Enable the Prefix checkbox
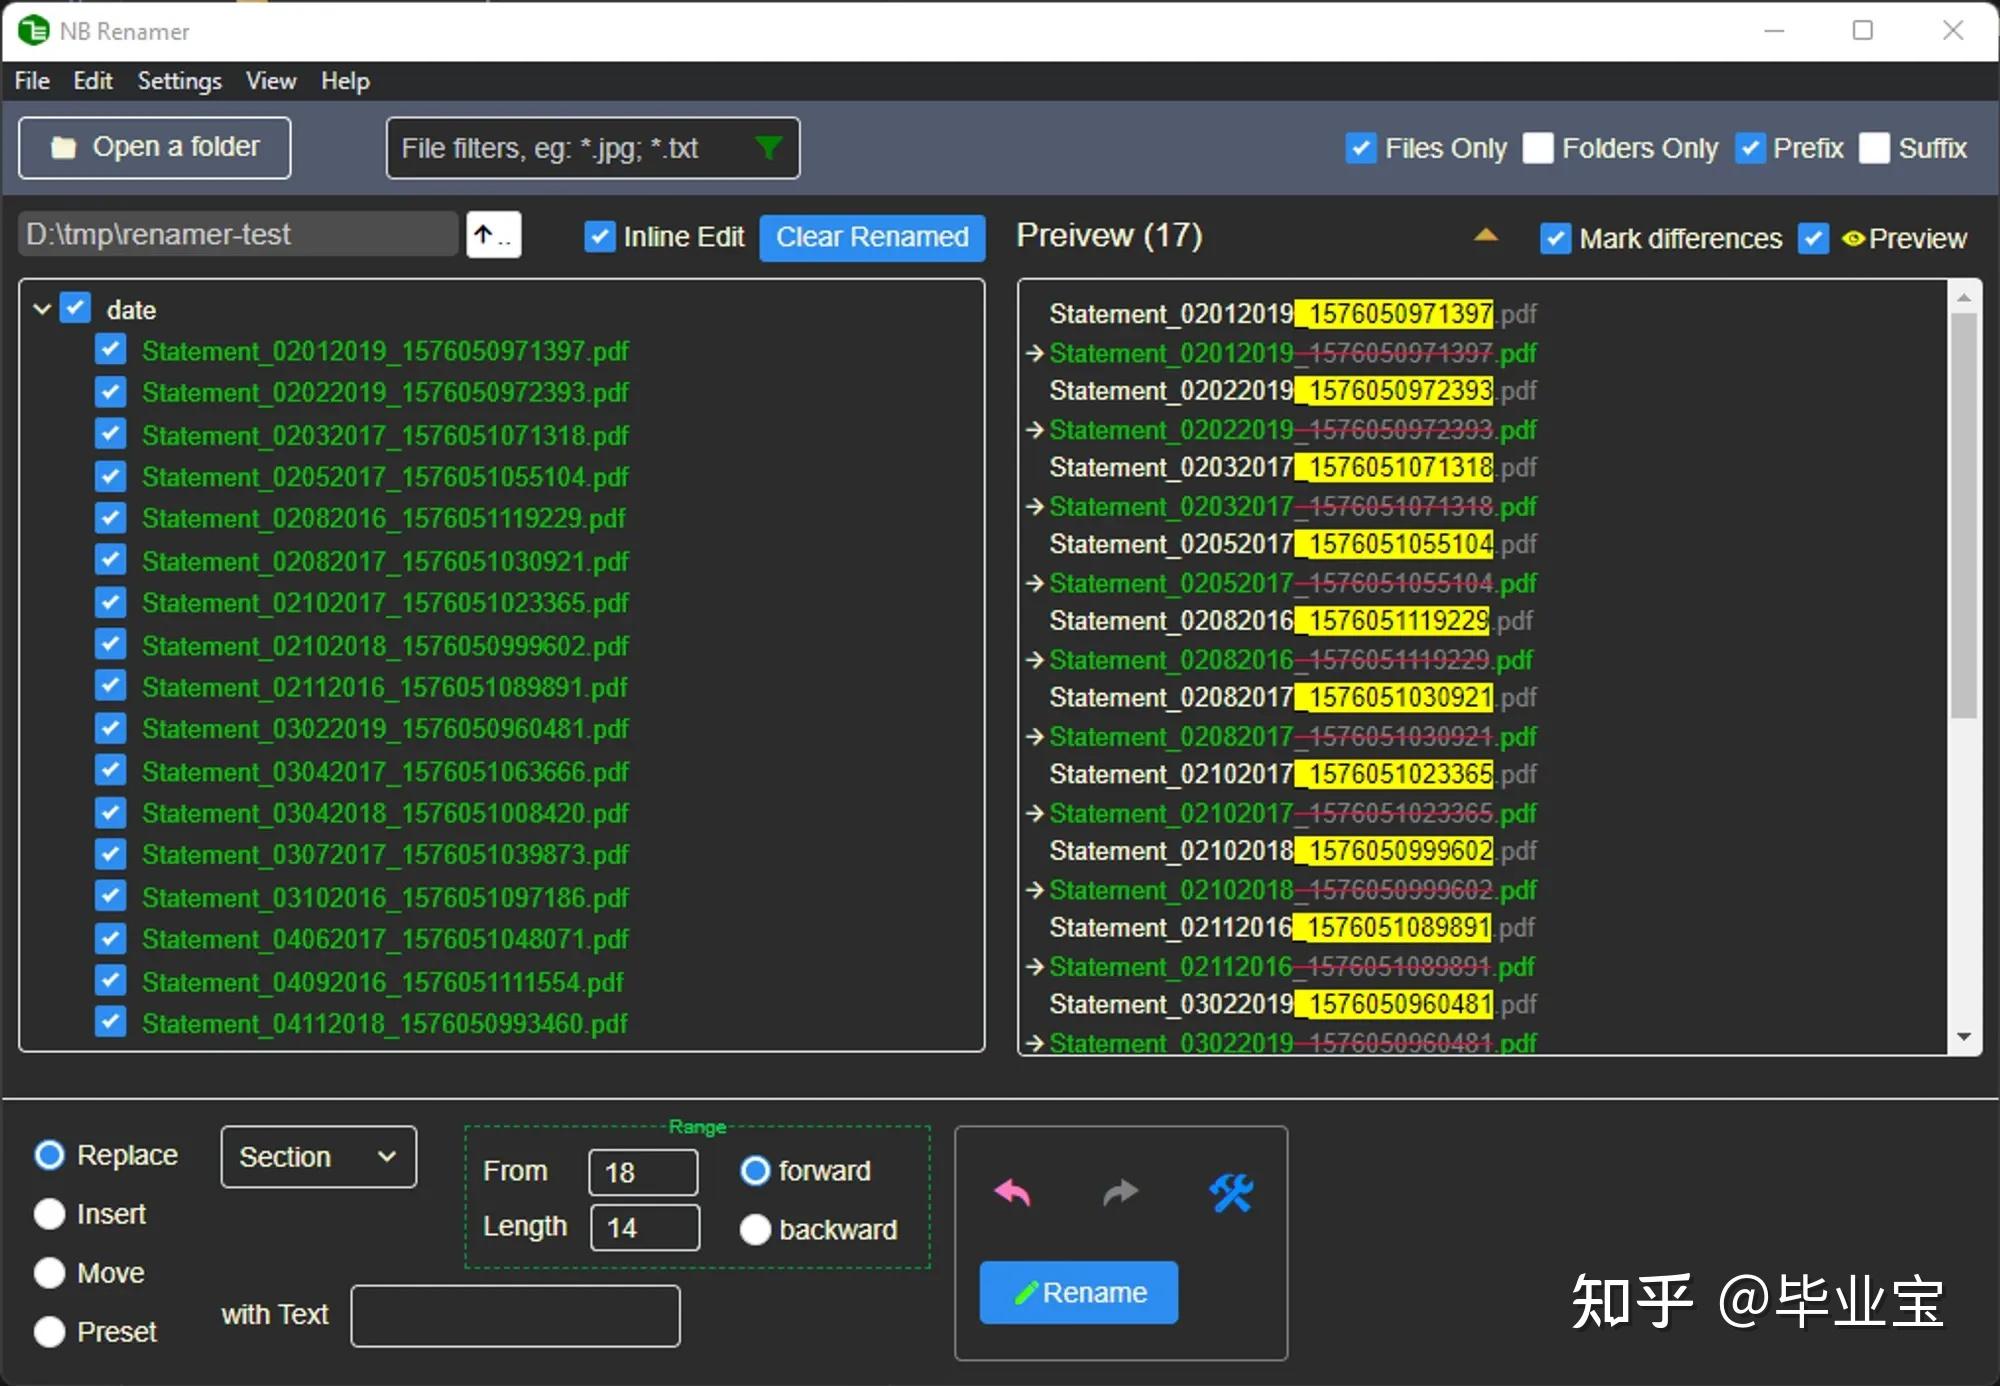Viewport: 2000px width, 1386px height. tap(1751, 147)
